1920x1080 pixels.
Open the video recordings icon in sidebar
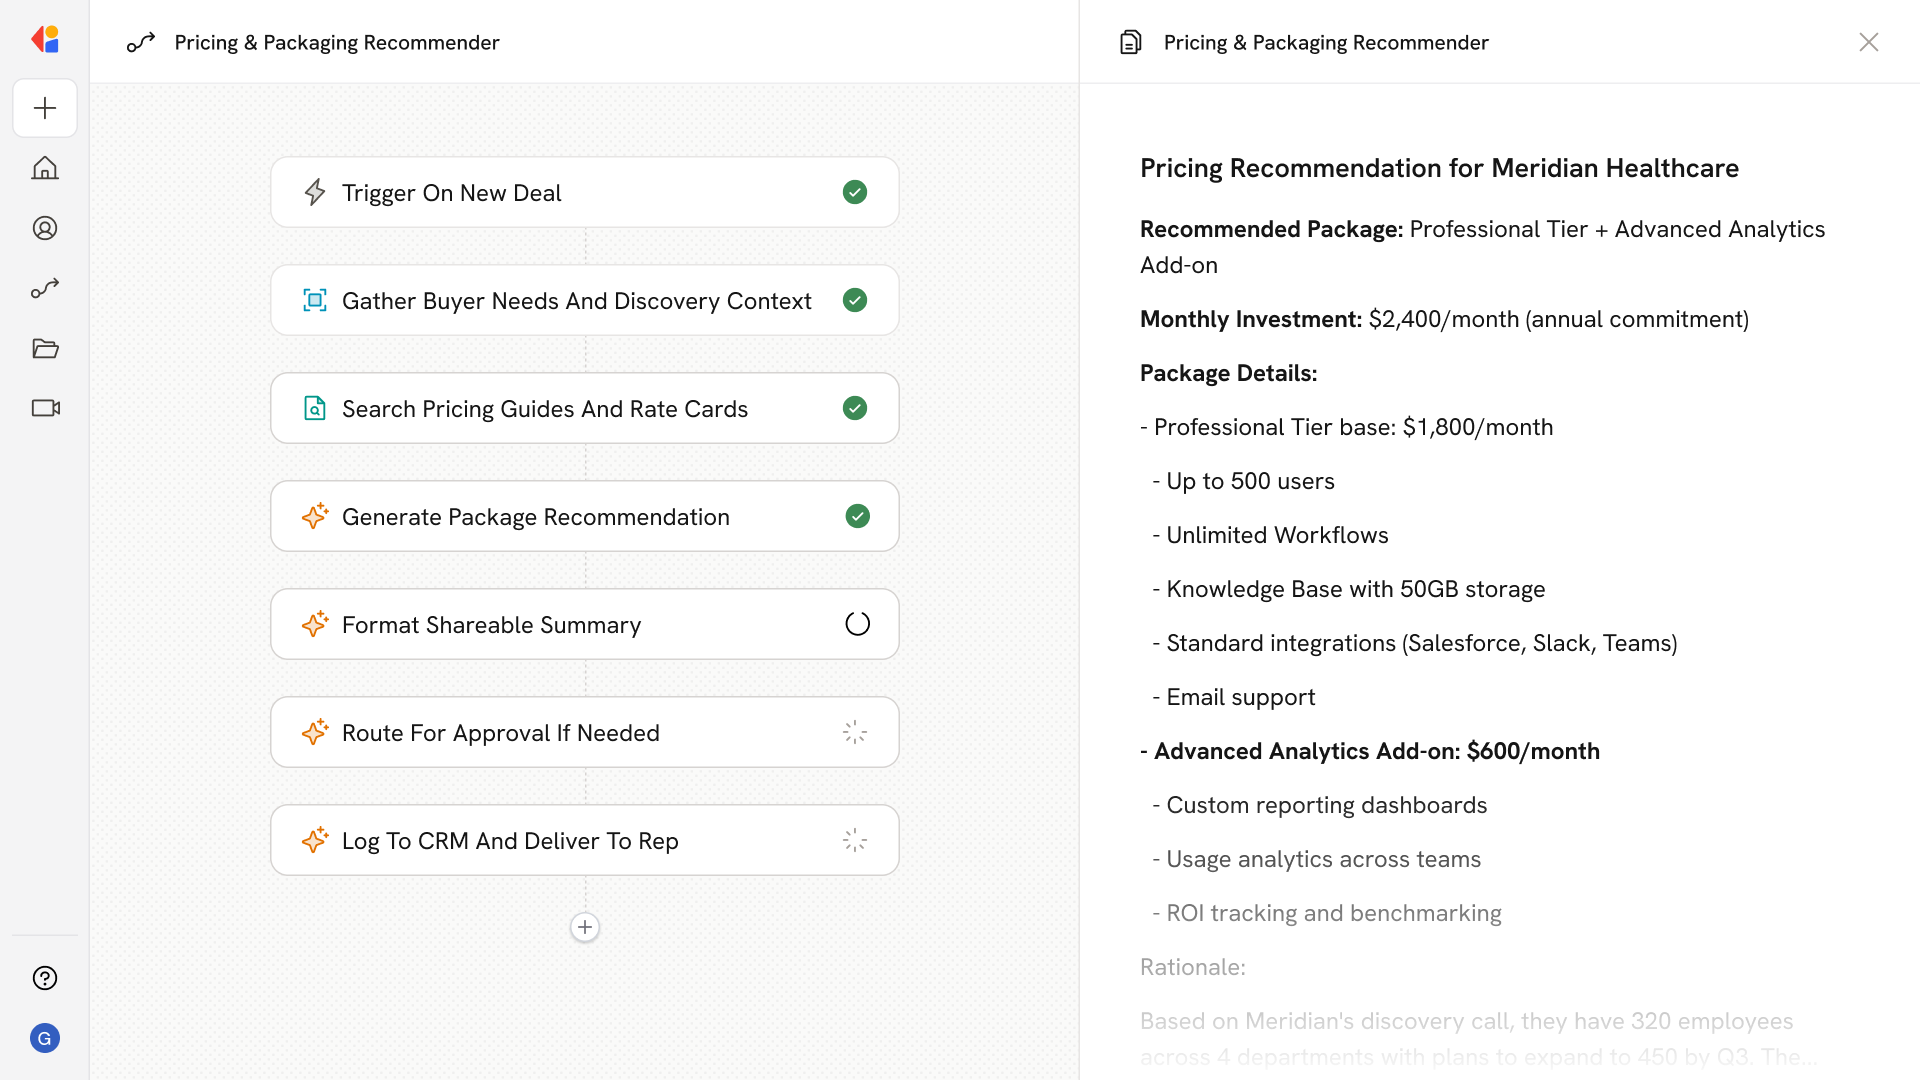click(45, 408)
